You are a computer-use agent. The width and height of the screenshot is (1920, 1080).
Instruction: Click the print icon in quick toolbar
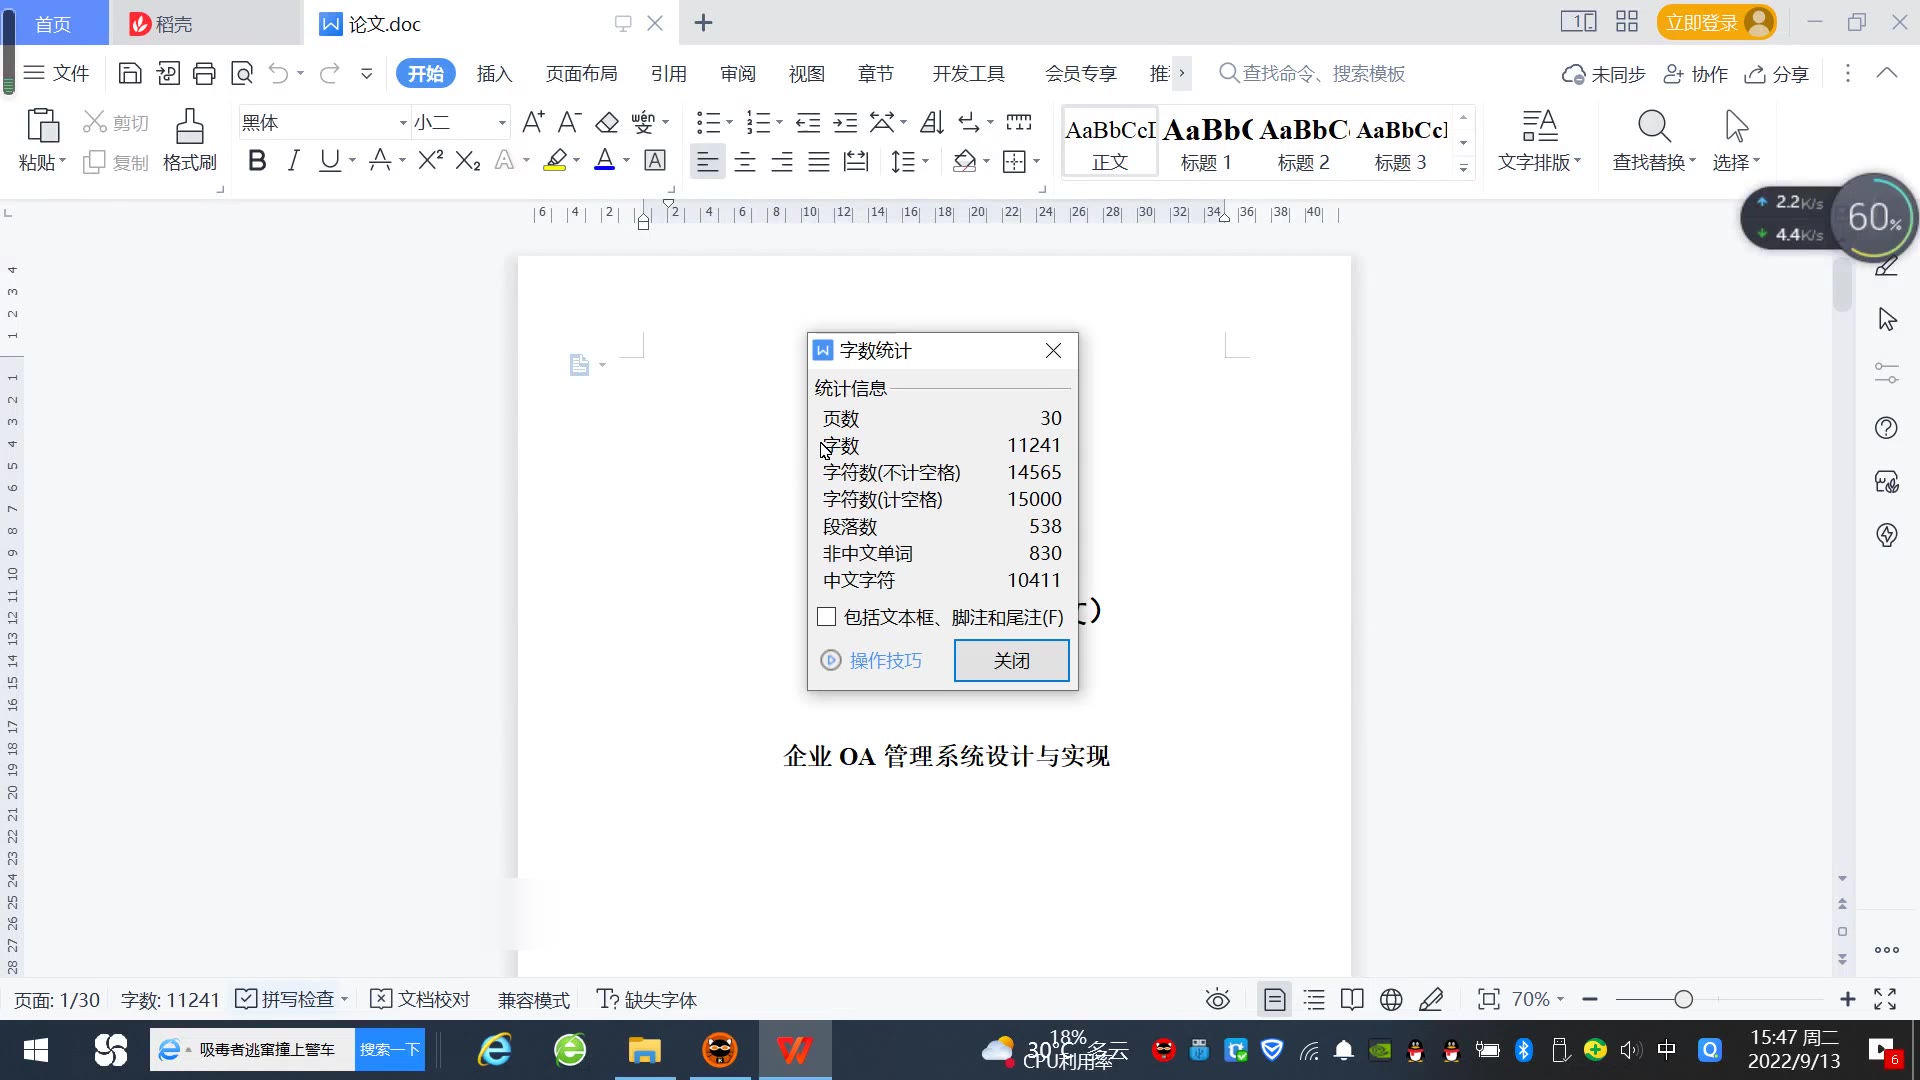204,73
